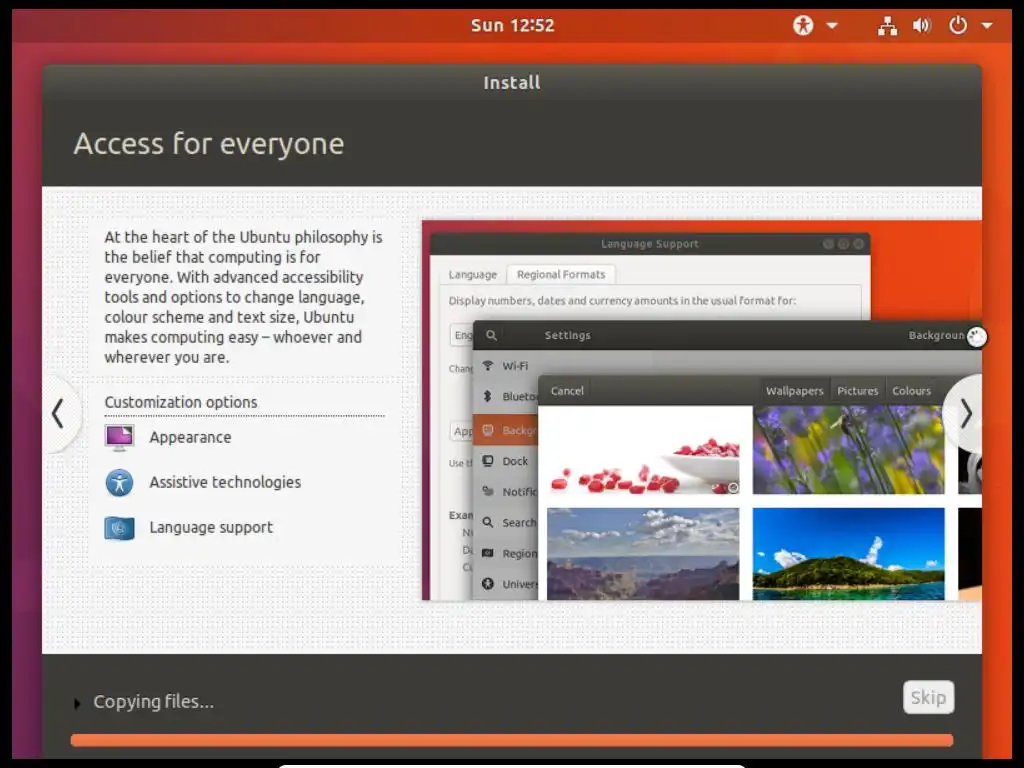Switch to the Language tab
1024x768 pixels.
473,275
